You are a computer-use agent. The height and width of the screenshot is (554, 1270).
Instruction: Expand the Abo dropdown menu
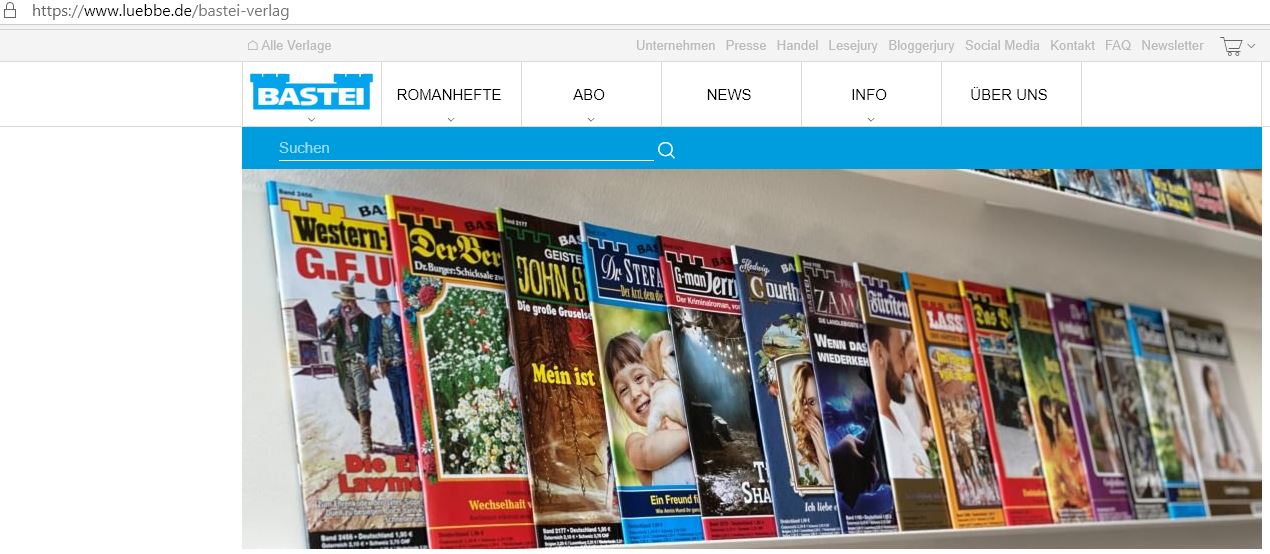[x=590, y=96]
